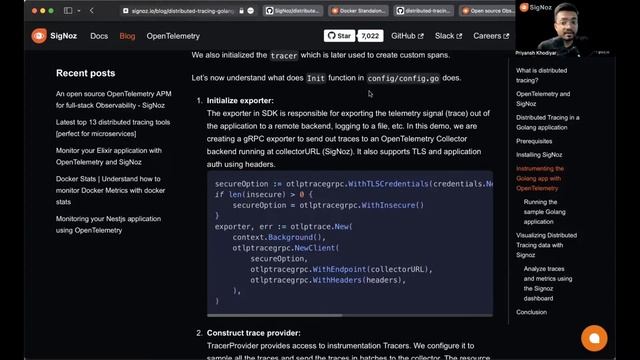Open the Careers external link in navbar

(491, 36)
